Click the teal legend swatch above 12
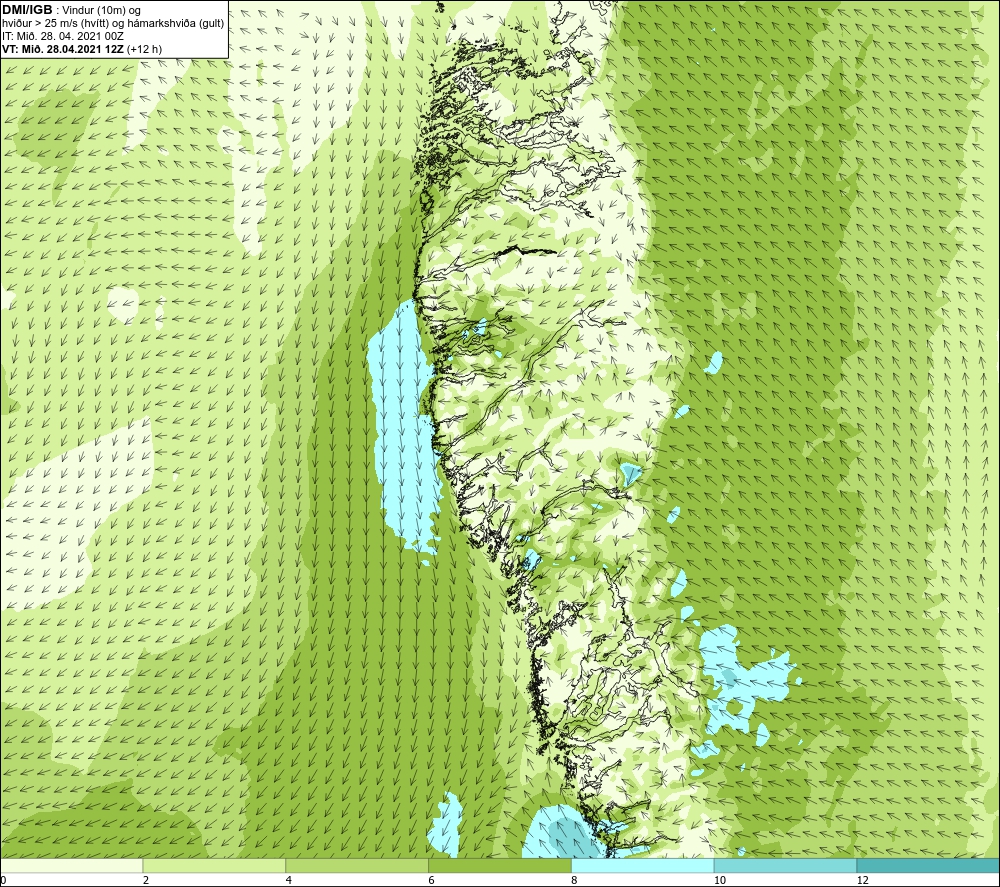Viewport: 1000px width, 887px height. pos(928,865)
